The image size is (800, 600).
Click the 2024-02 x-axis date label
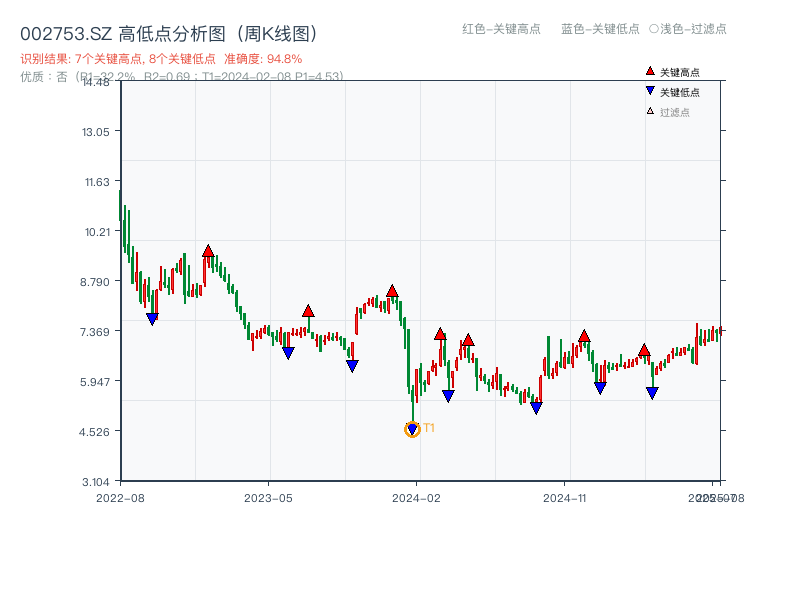tap(417, 497)
